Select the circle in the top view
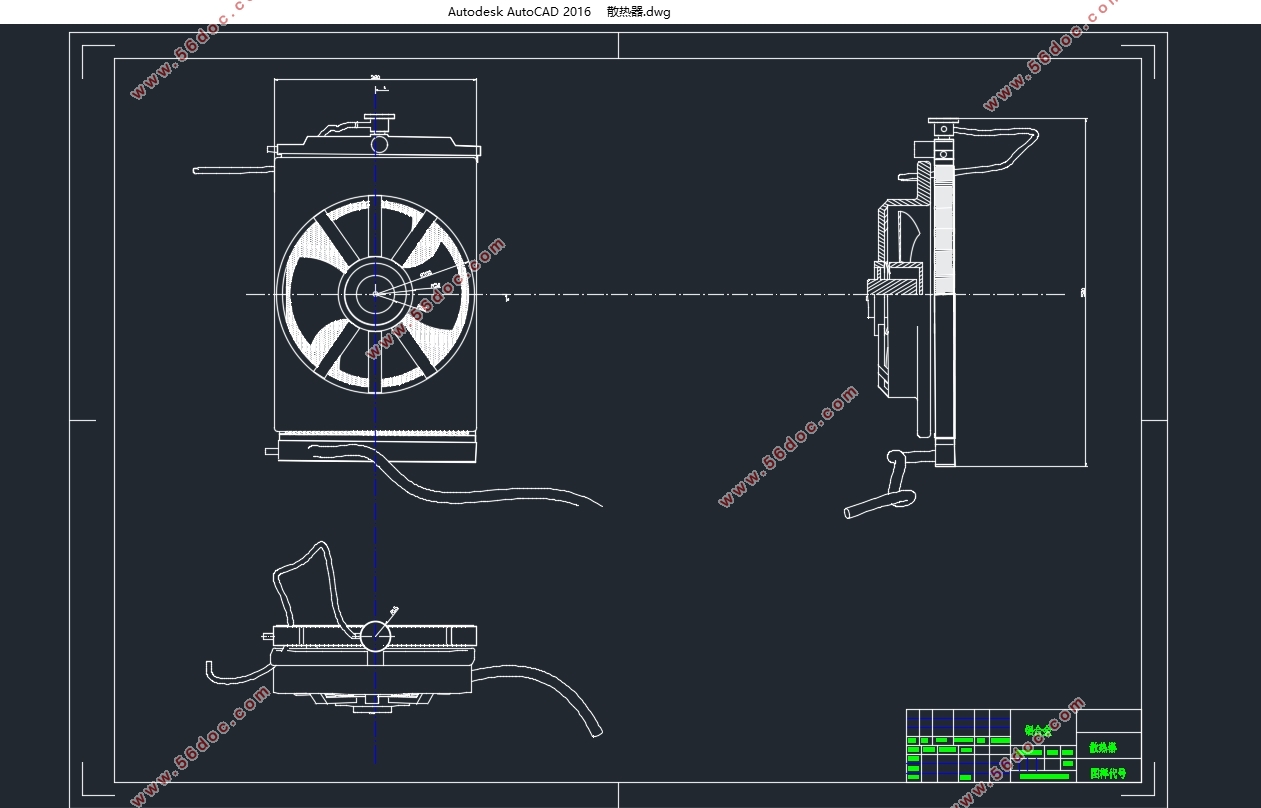The width and height of the screenshot is (1261, 808). [x=376, y=636]
